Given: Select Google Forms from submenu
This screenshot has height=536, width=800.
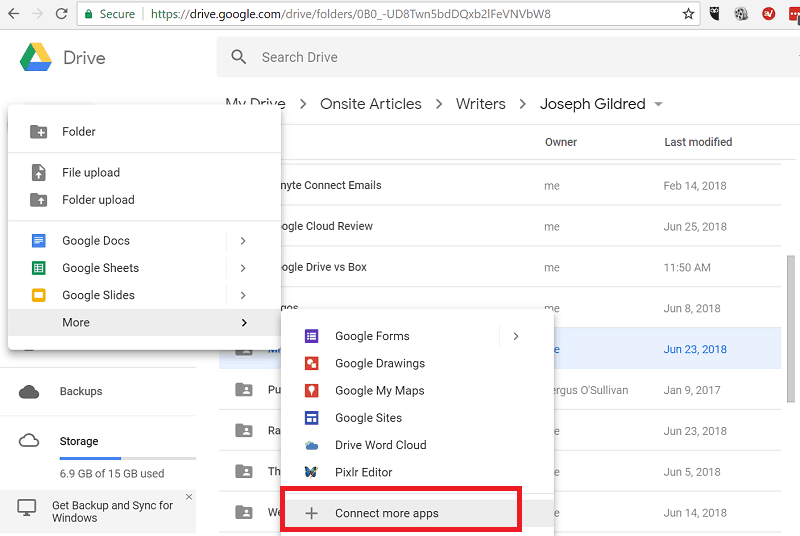Looking at the screenshot, I should [x=417, y=336].
